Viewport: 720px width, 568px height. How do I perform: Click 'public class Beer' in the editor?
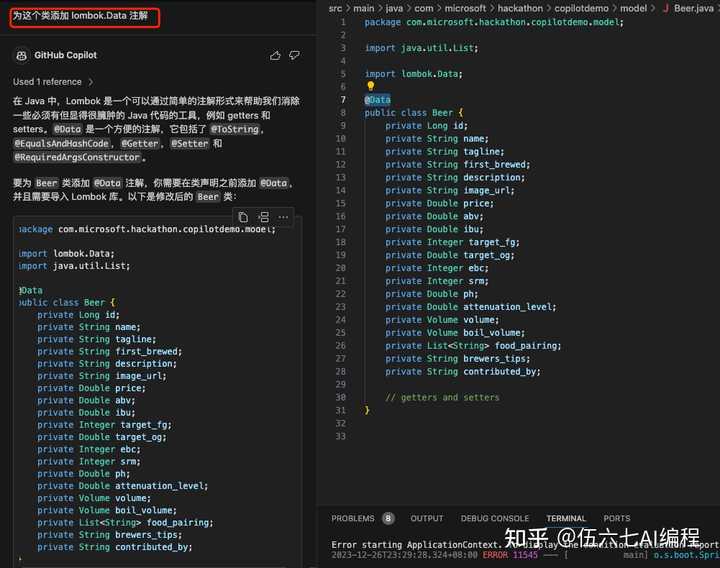[409, 112]
